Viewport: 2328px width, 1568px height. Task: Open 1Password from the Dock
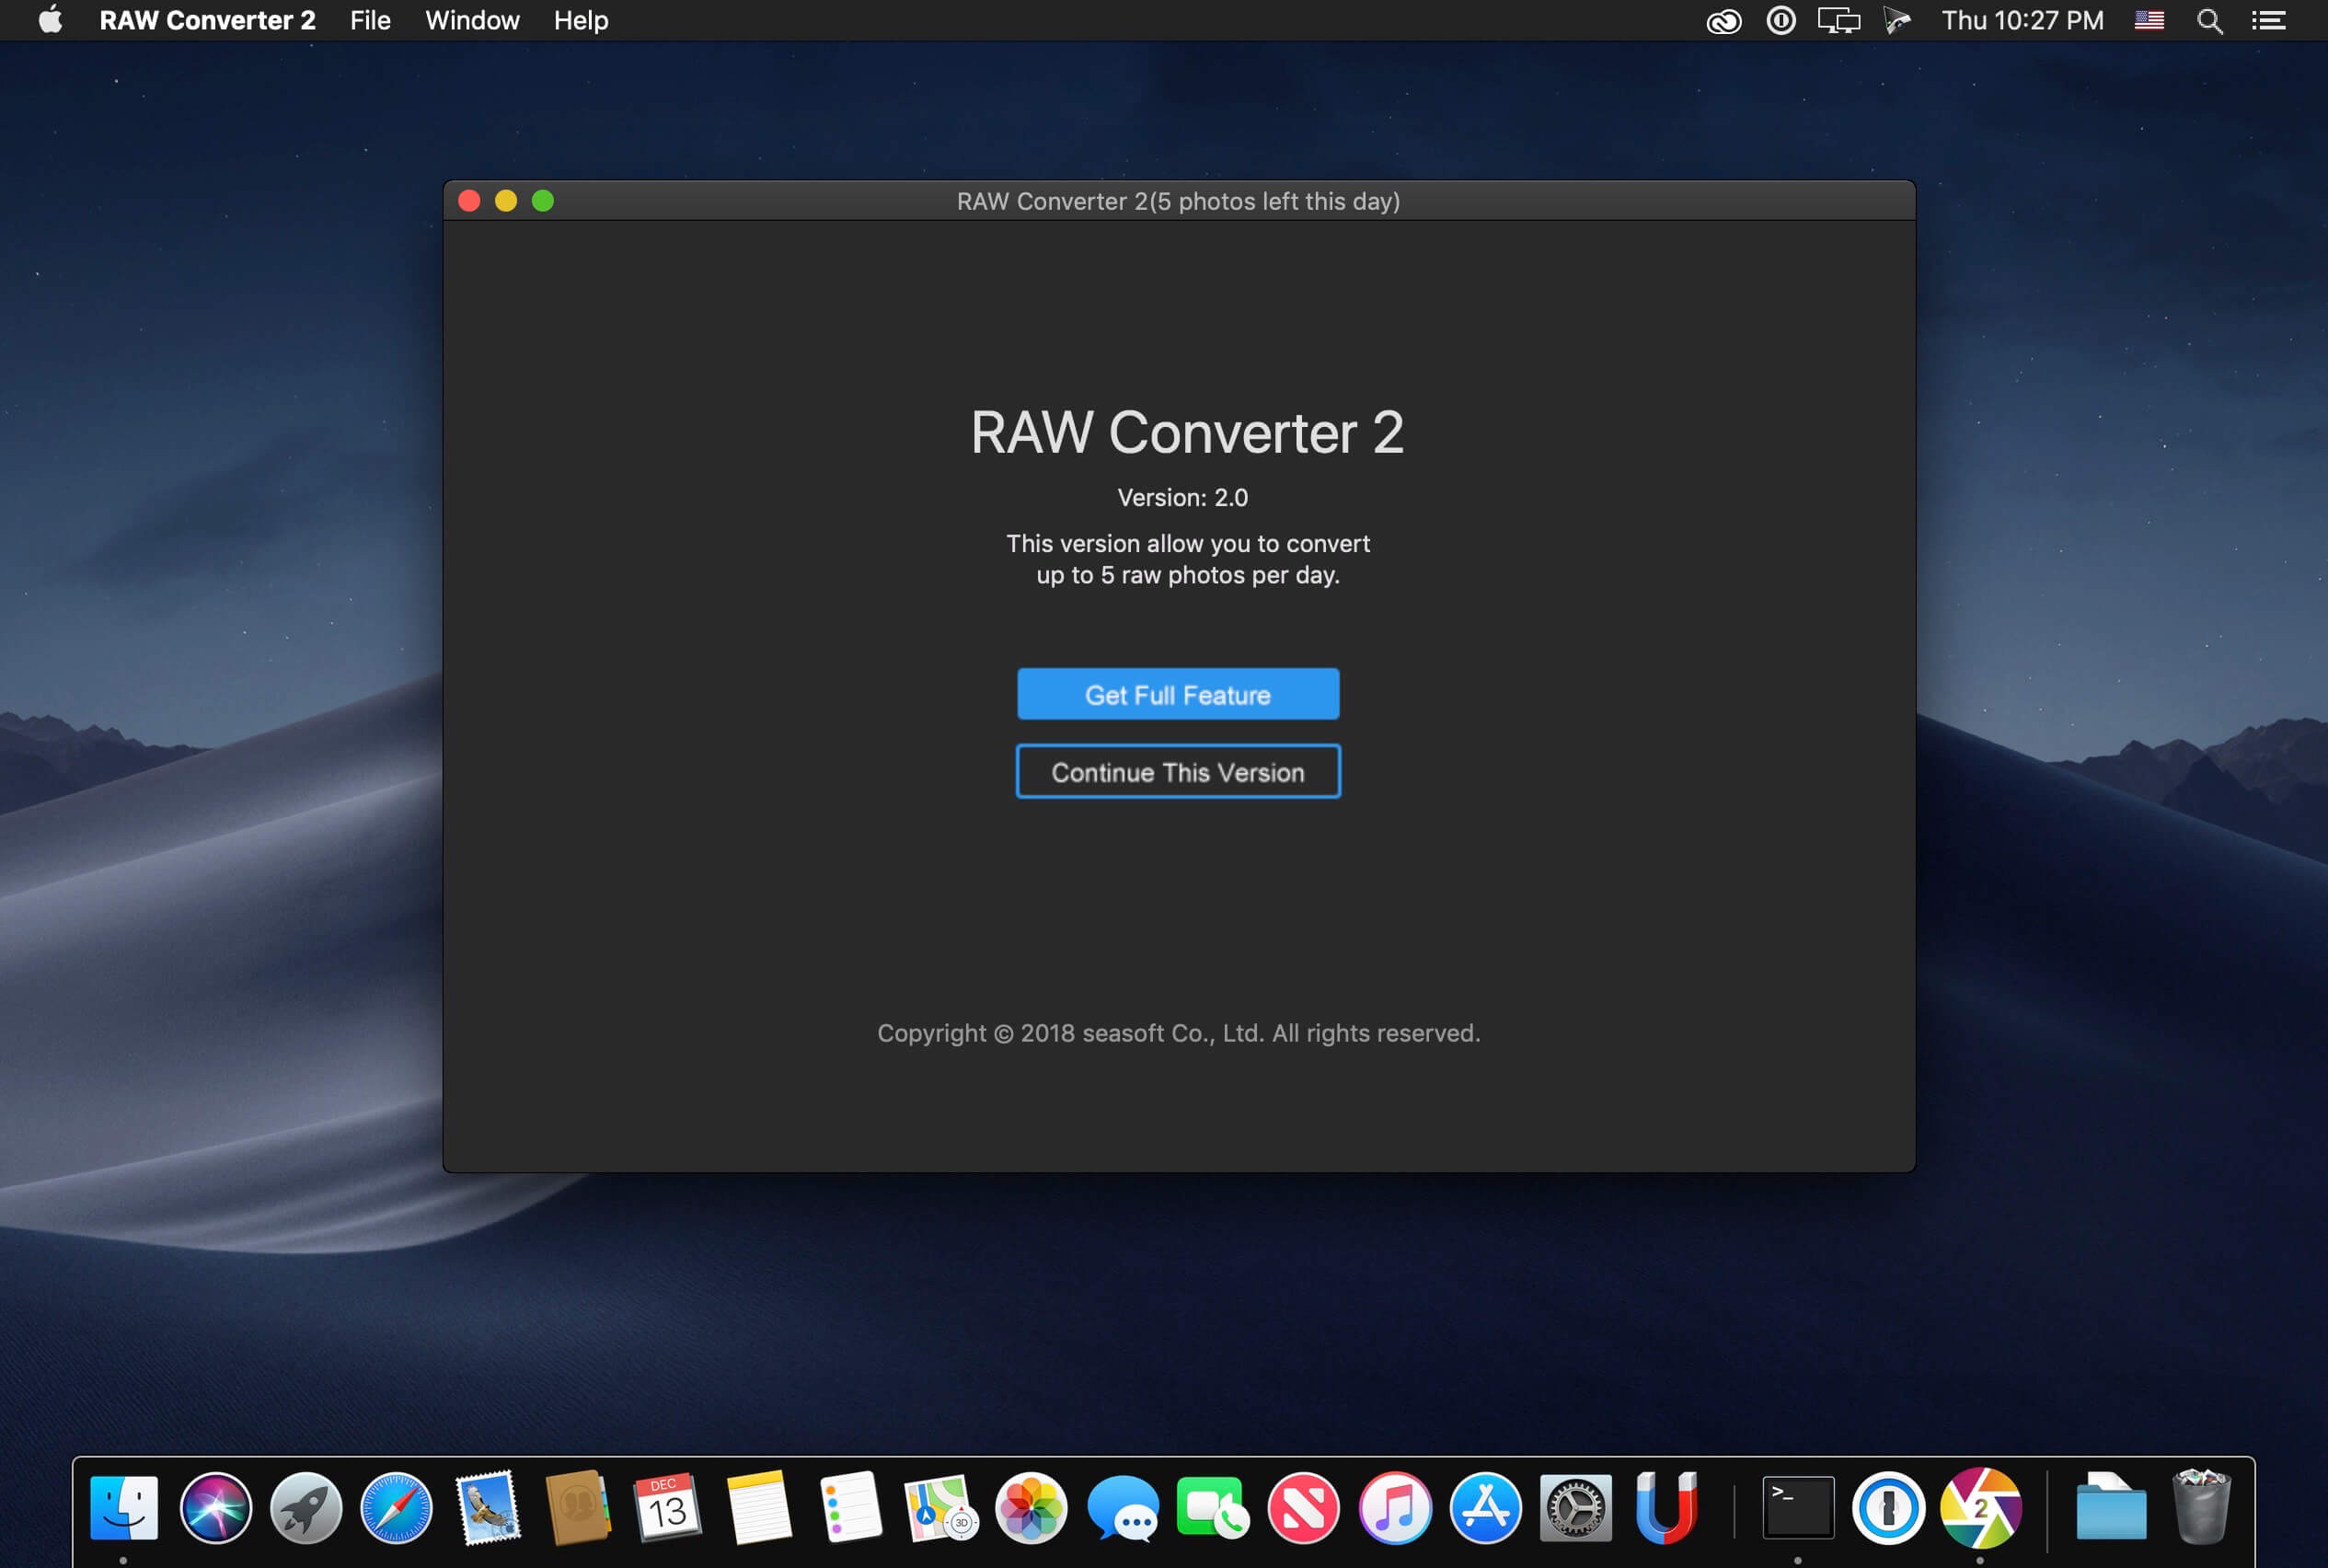[x=1888, y=1507]
